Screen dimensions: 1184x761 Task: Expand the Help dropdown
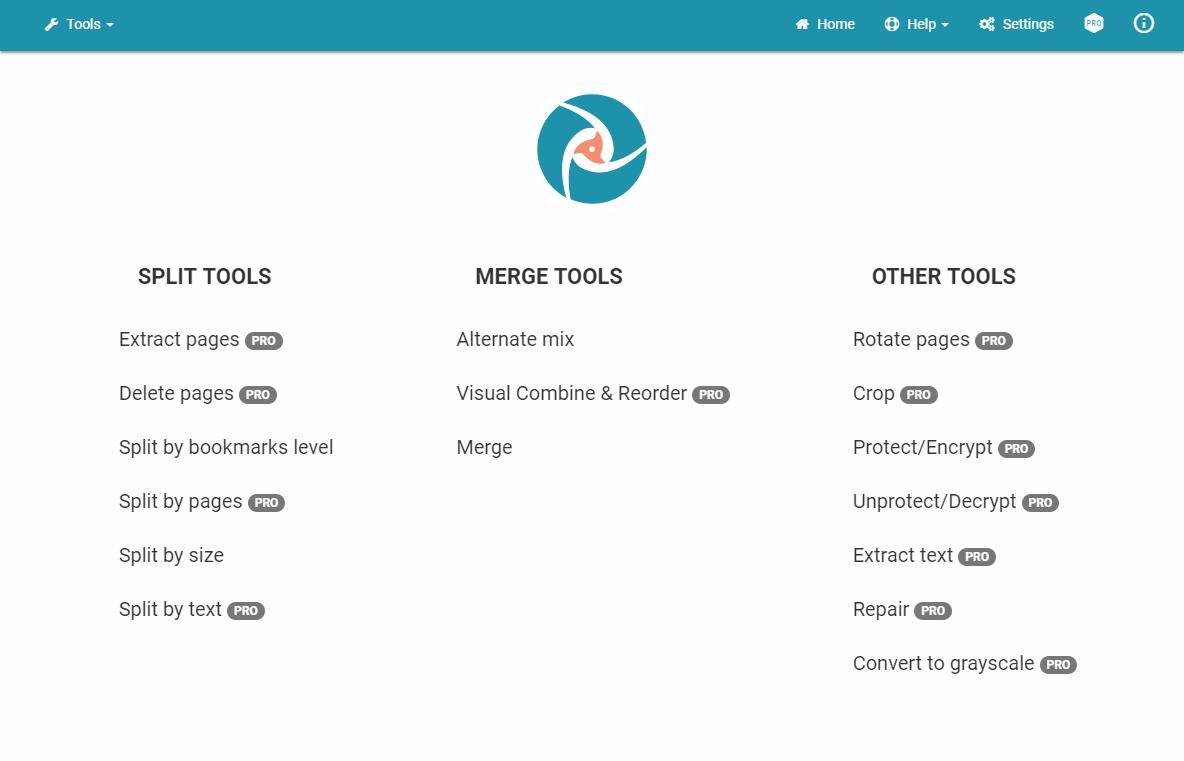click(x=917, y=24)
